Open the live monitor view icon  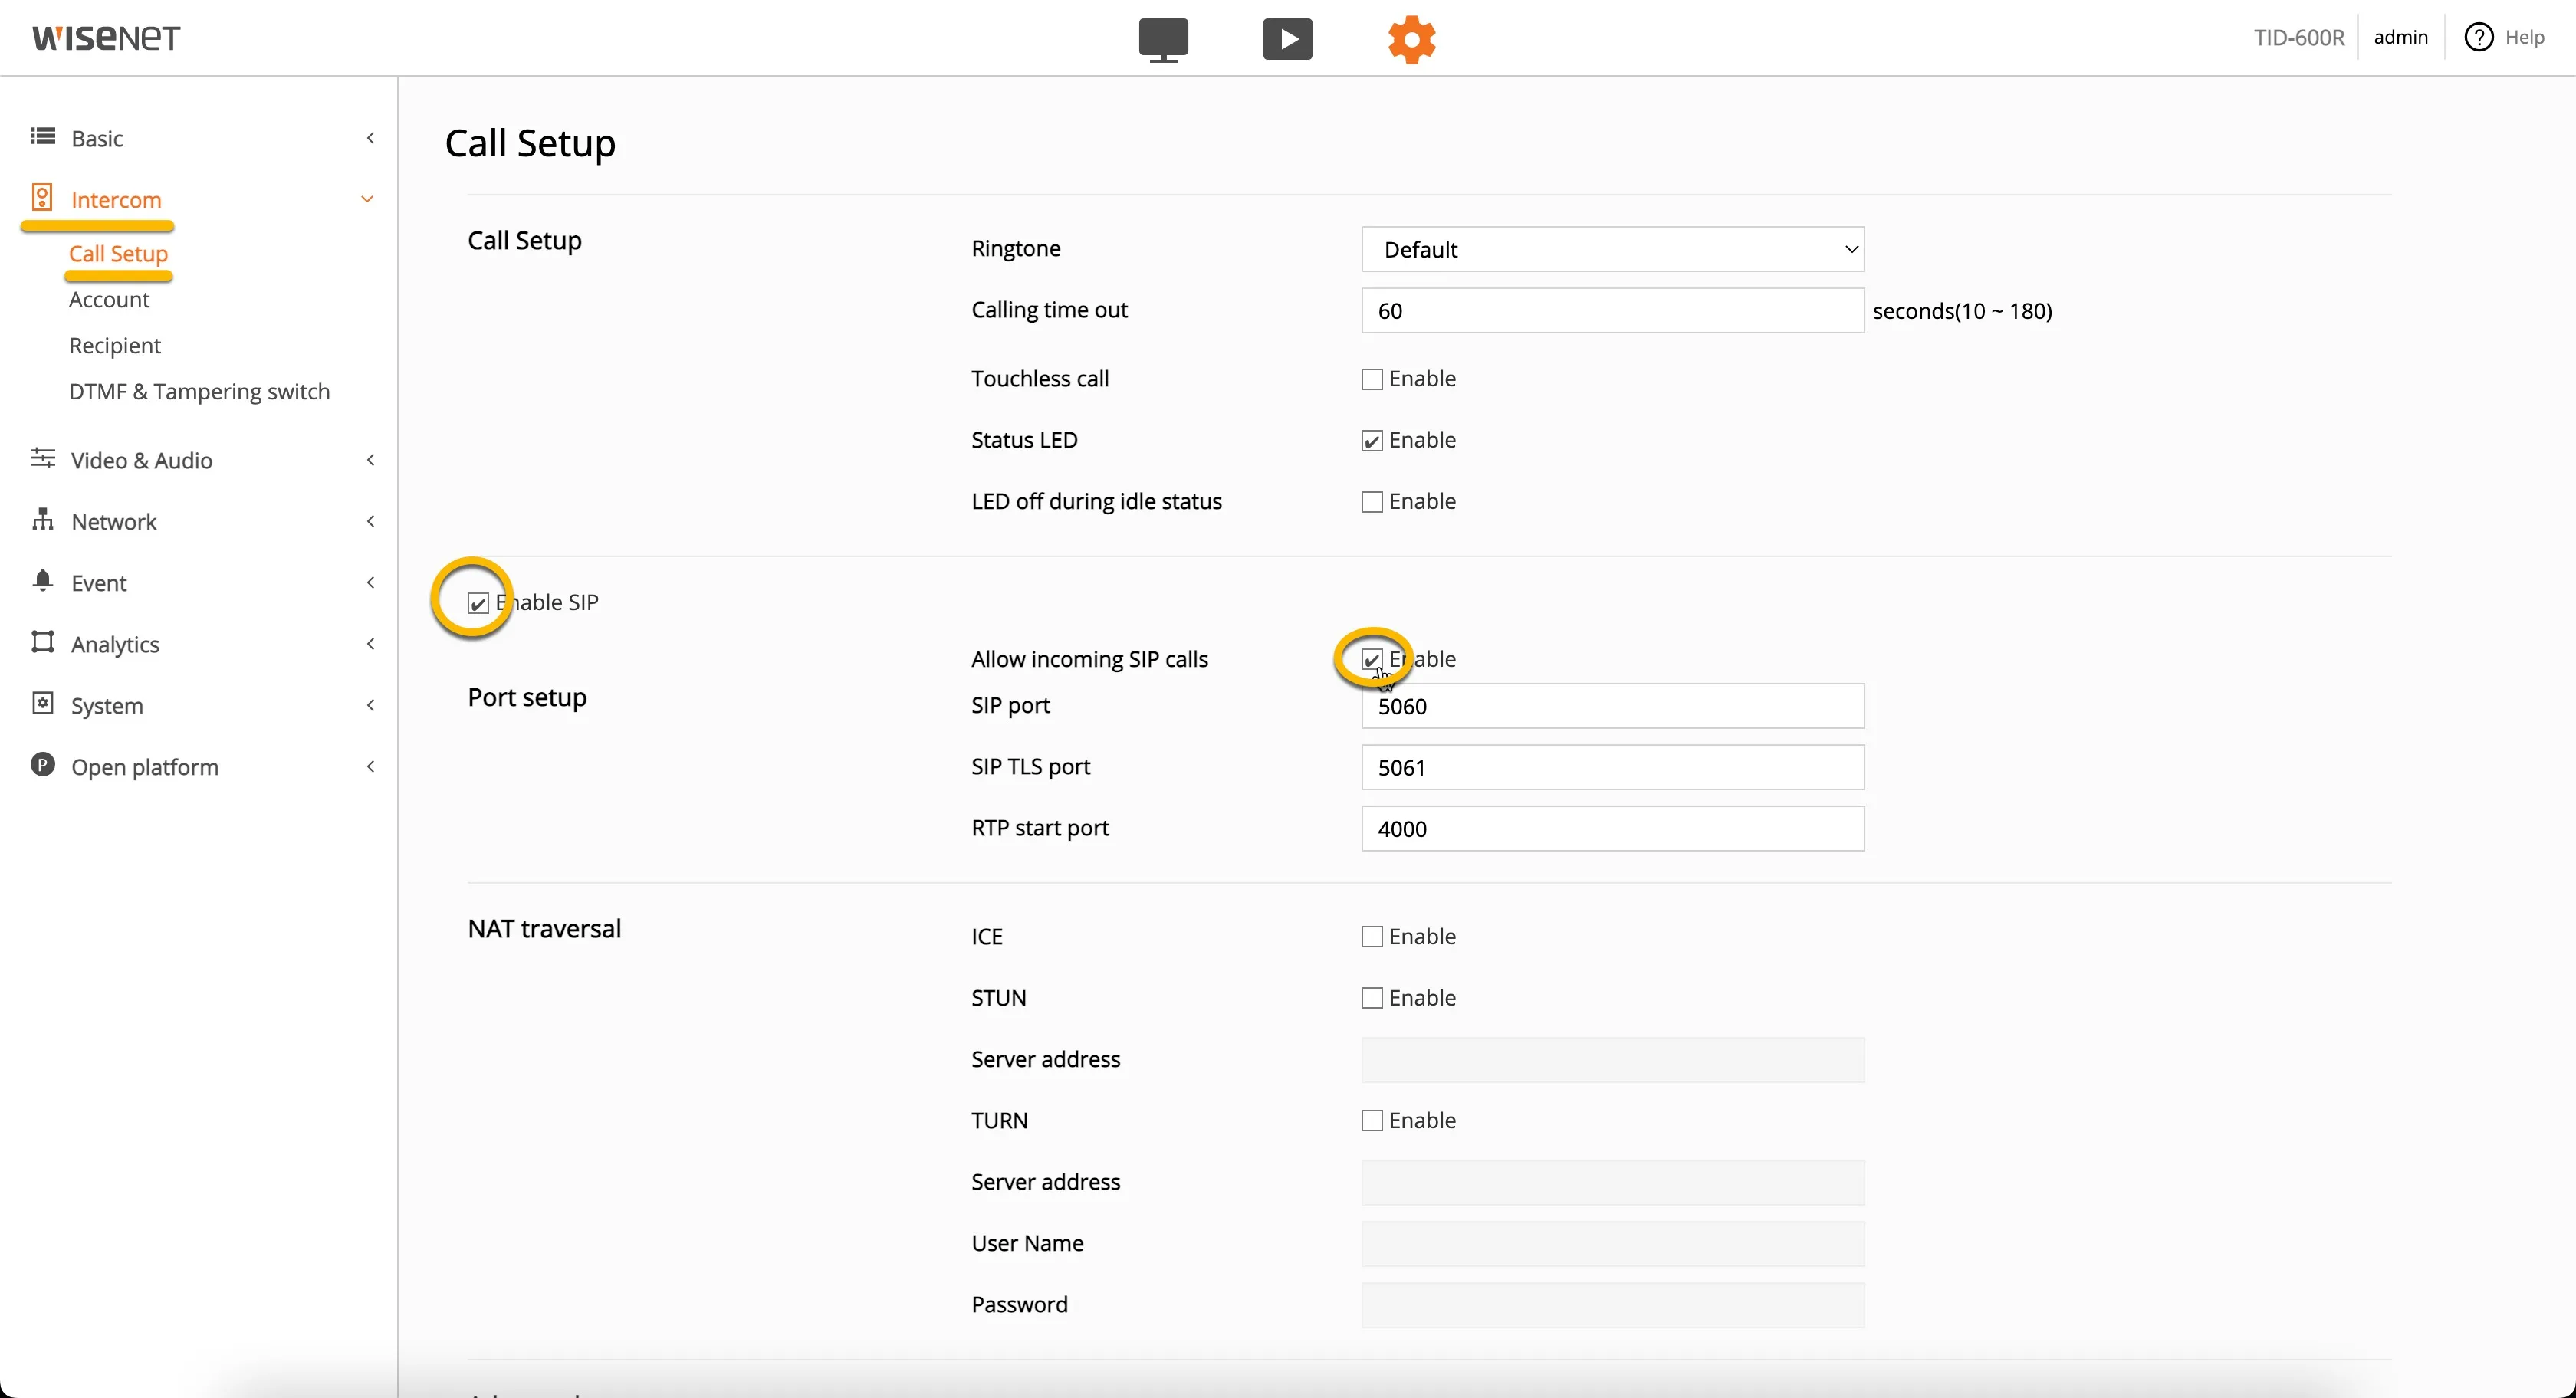1163,39
